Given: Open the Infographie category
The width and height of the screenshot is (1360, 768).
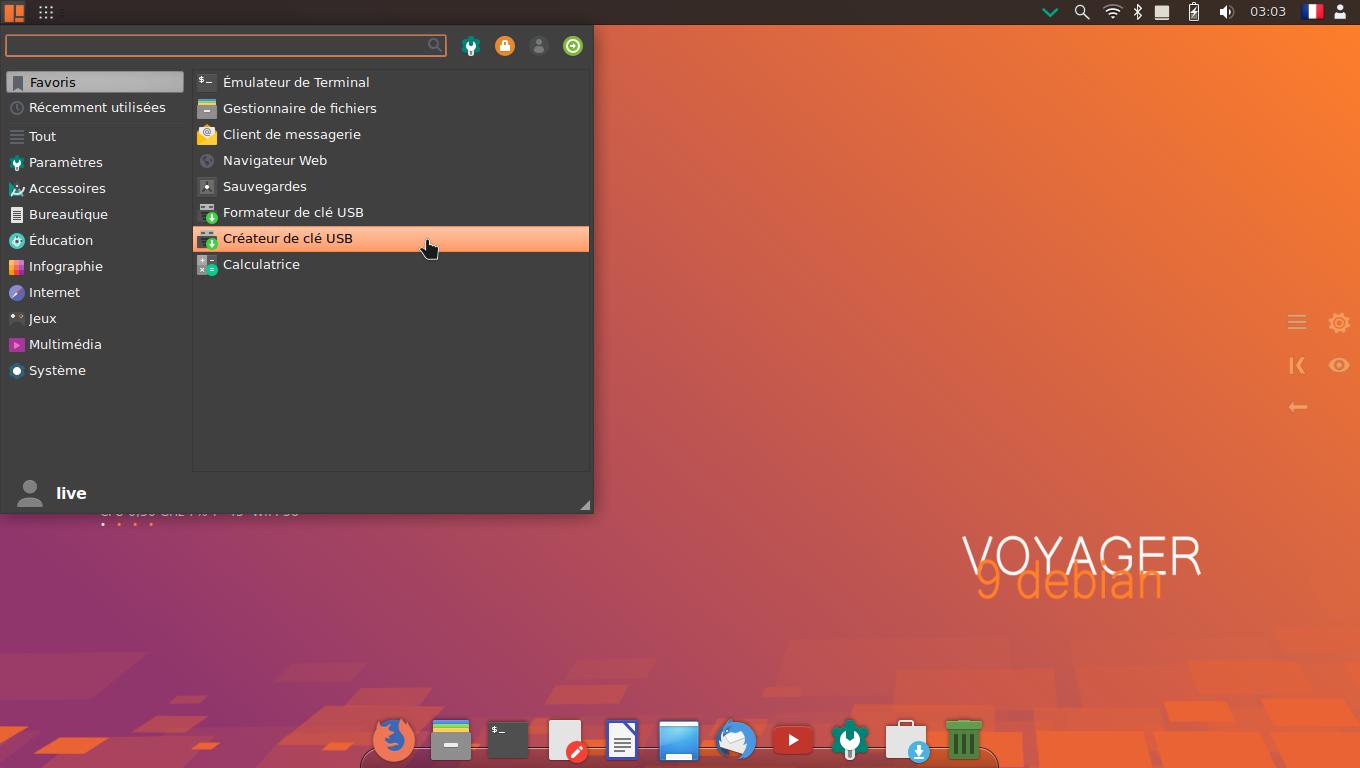Looking at the screenshot, I should coord(95,266).
